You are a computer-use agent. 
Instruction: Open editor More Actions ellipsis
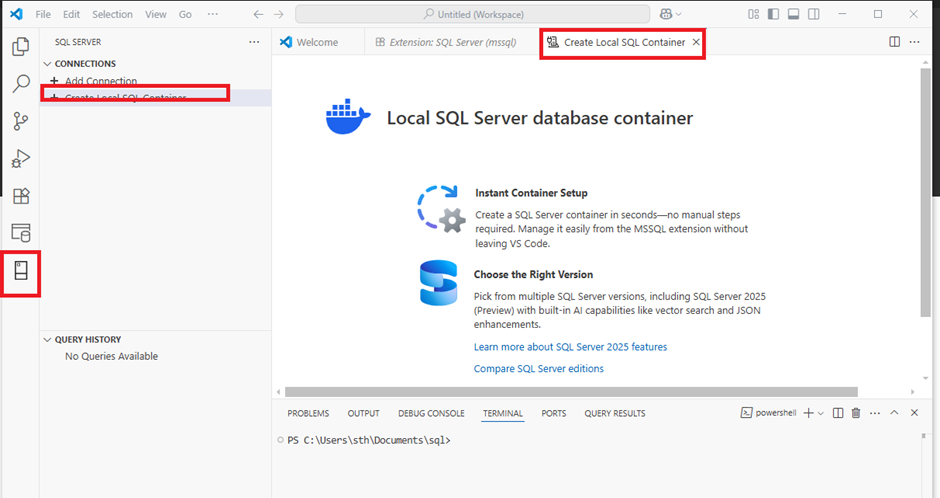point(914,42)
